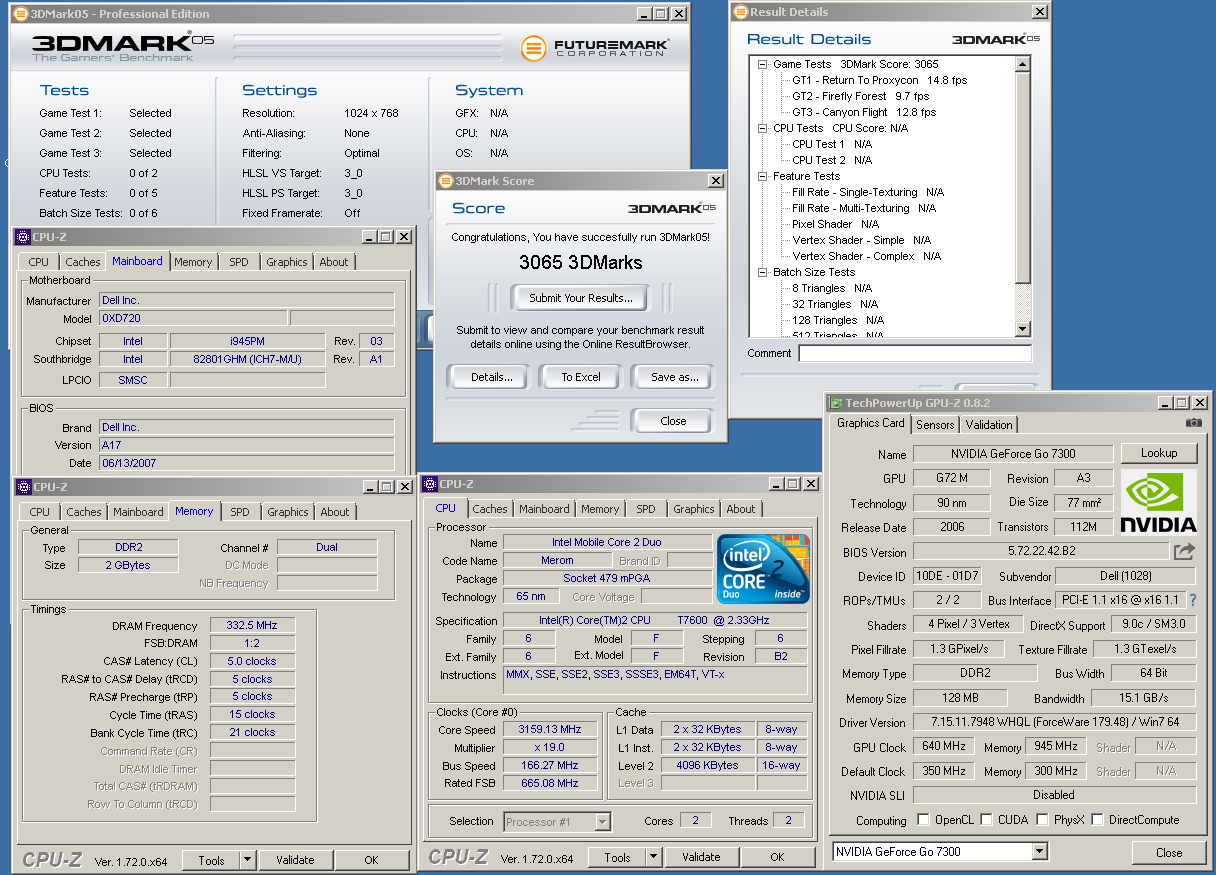Click the scroll up arrow in Result Details list
The width and height of the screenshot is (1216, 875).
coord(1022,64)
